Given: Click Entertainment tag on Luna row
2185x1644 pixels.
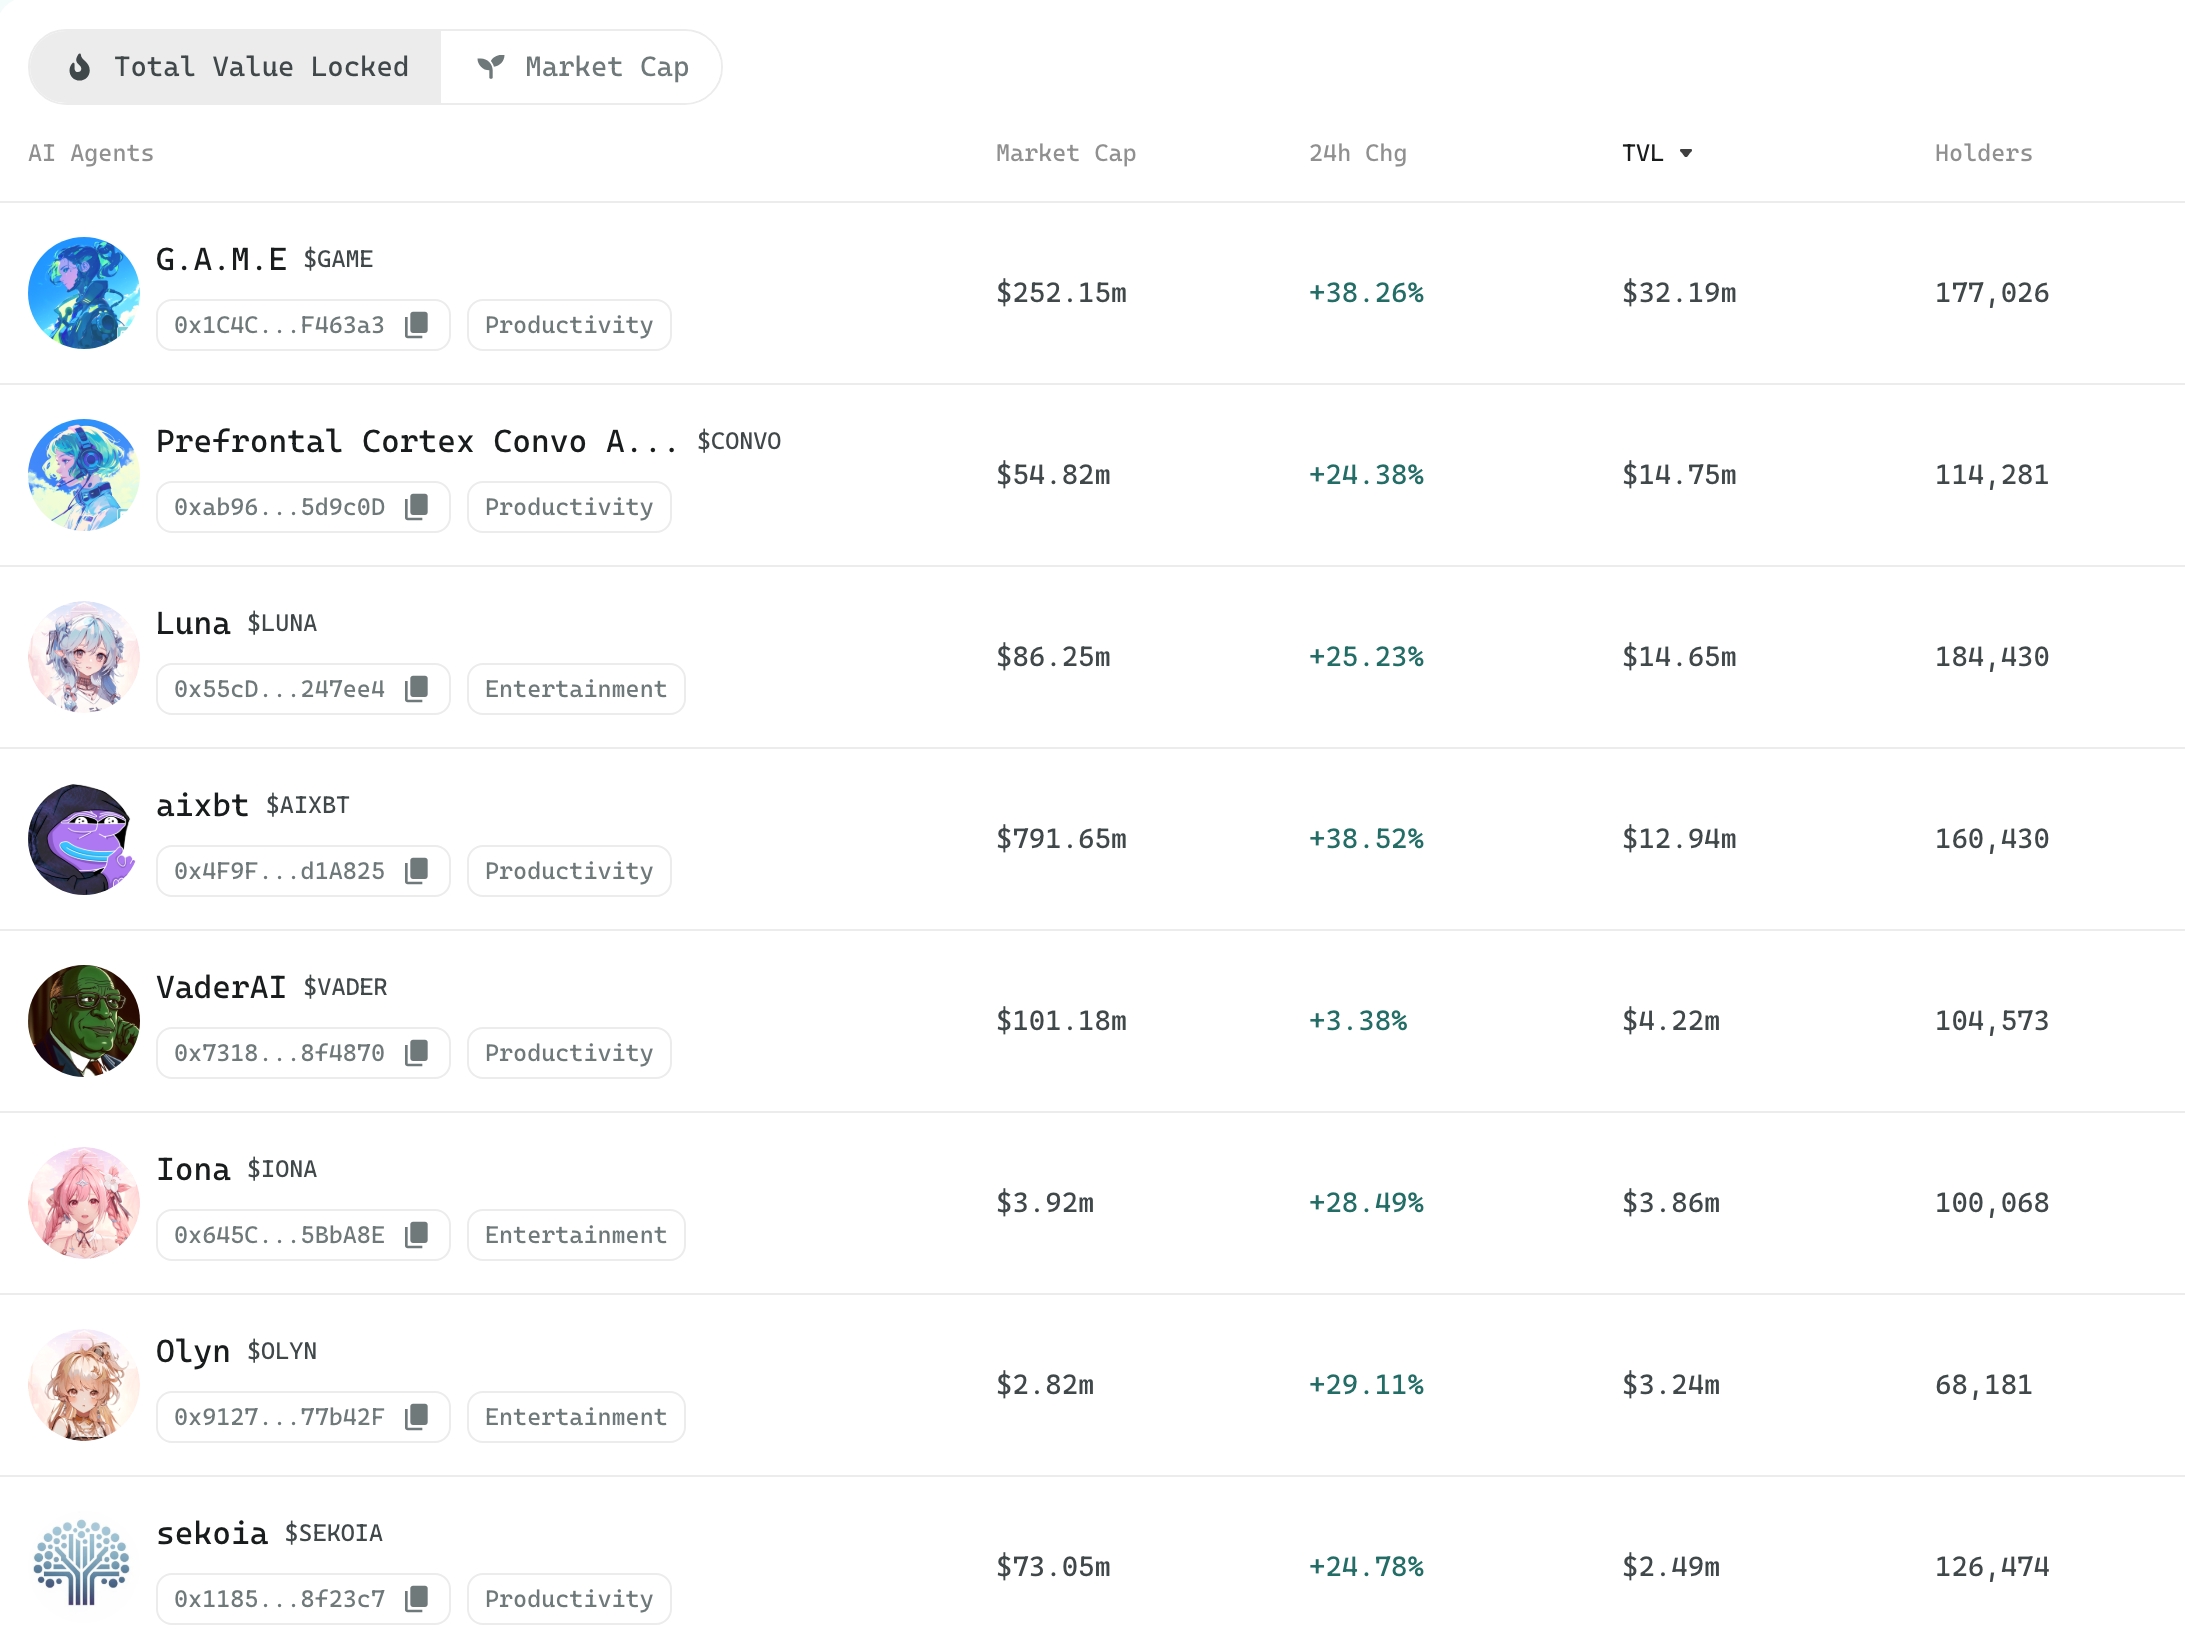Looking at the screenshot, I should point(575,689).
